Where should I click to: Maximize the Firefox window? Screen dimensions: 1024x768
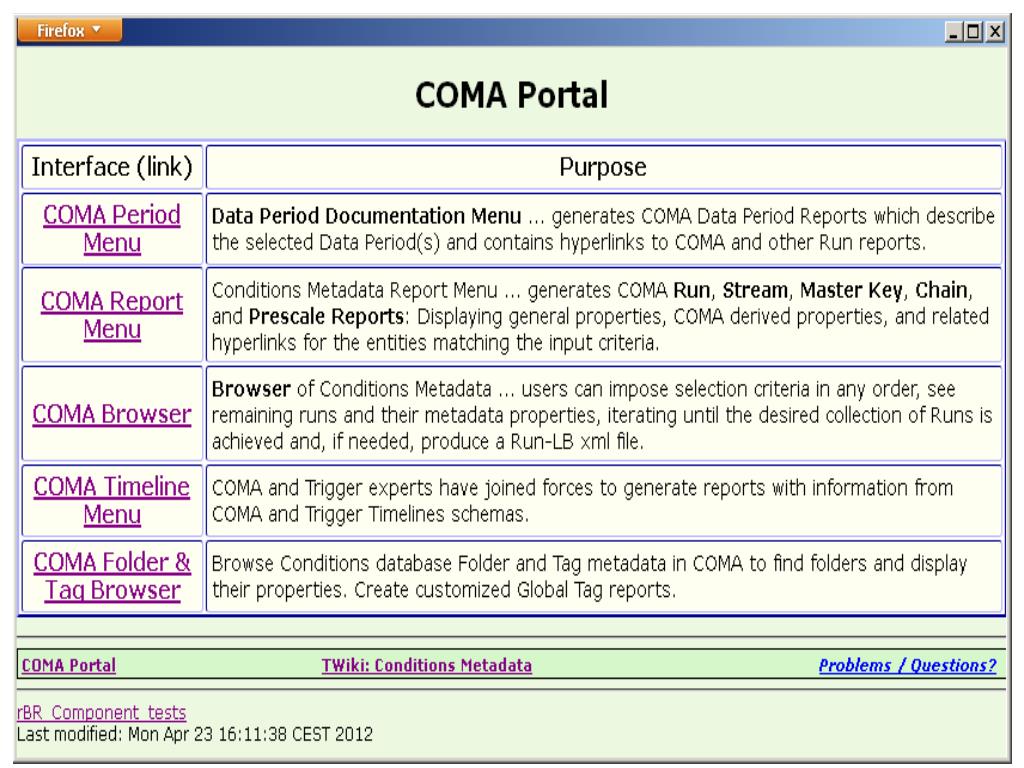pyautogui.click(x=974, y=31)
